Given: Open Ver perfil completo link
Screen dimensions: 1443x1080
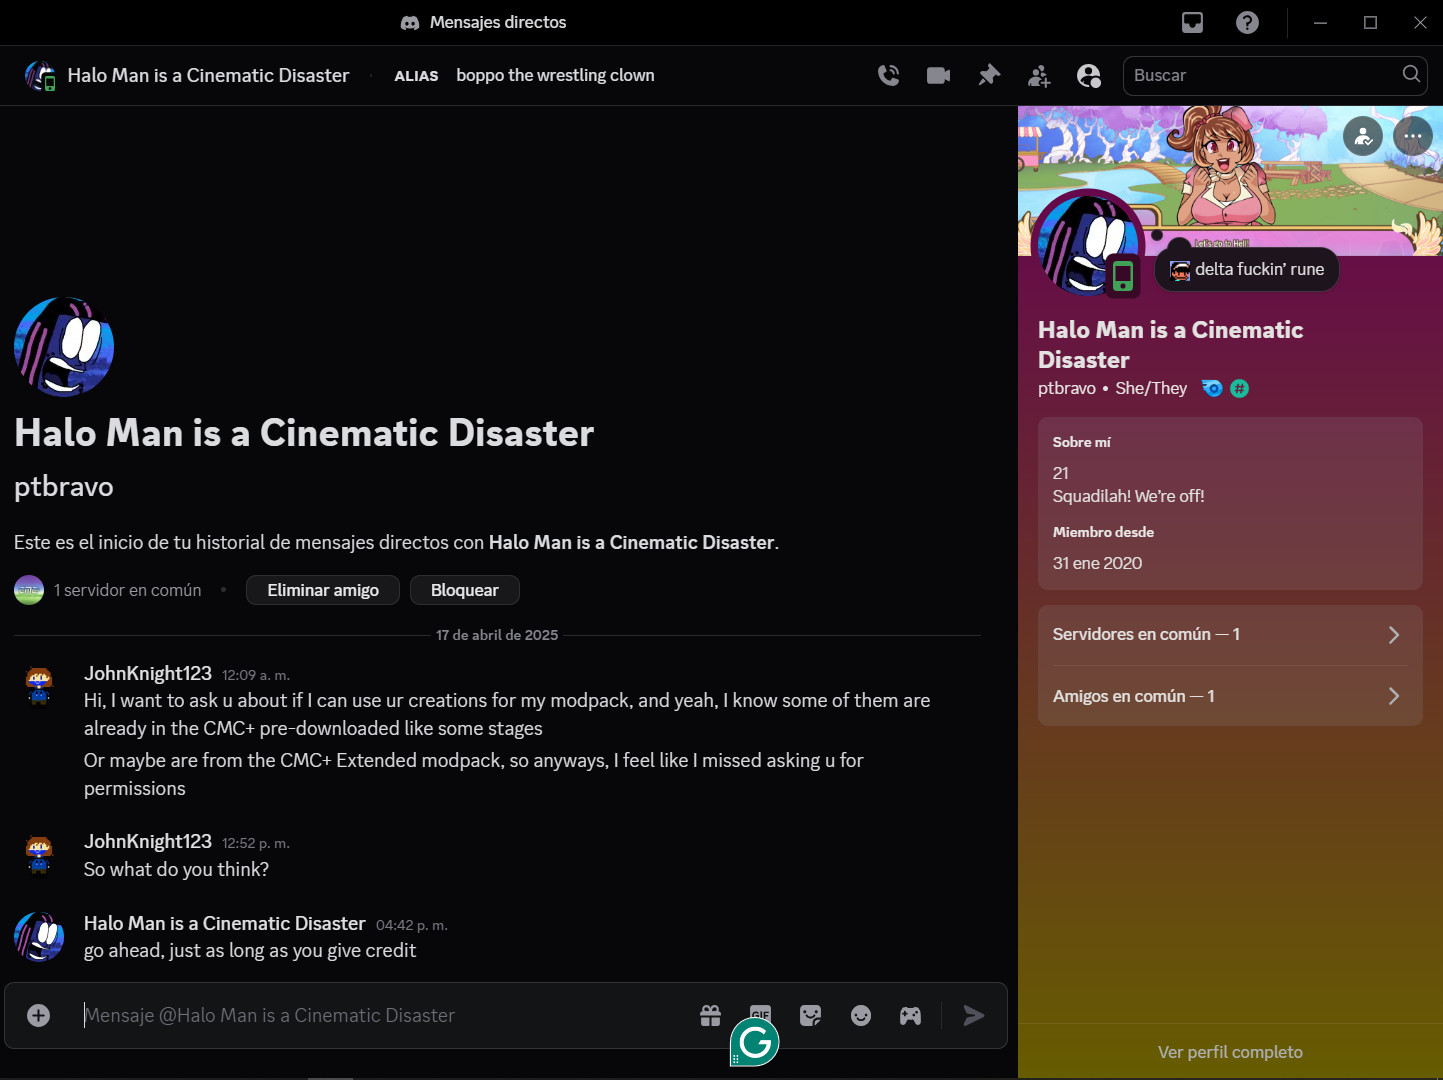Looking at the screenshot, I should pyautogui.click(x=1229, y=1052).
